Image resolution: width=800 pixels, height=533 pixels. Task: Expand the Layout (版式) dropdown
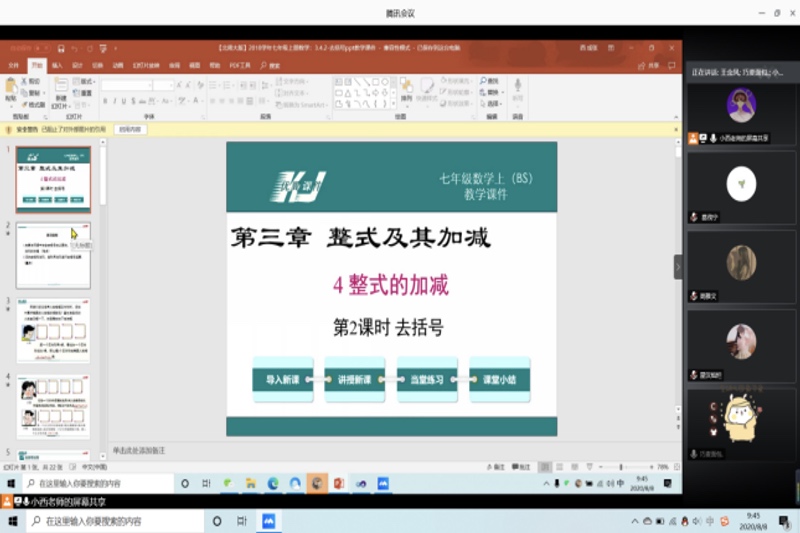pos(84,81)
